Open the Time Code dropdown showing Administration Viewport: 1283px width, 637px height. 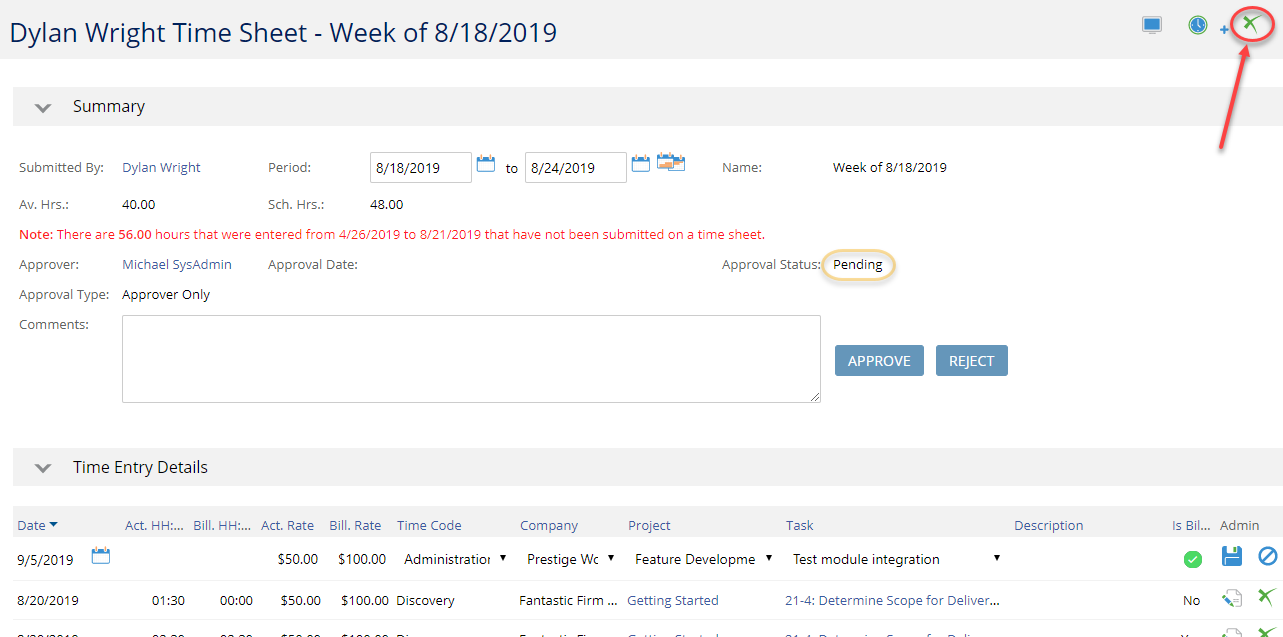(x=454, y=559)
